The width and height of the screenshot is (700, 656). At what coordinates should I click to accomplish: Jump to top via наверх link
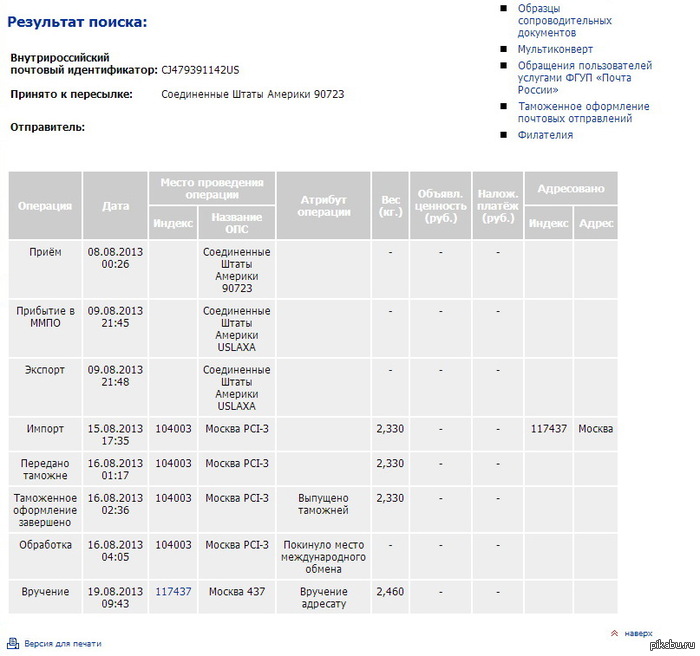pyautogui.click(x=638, y=633)
